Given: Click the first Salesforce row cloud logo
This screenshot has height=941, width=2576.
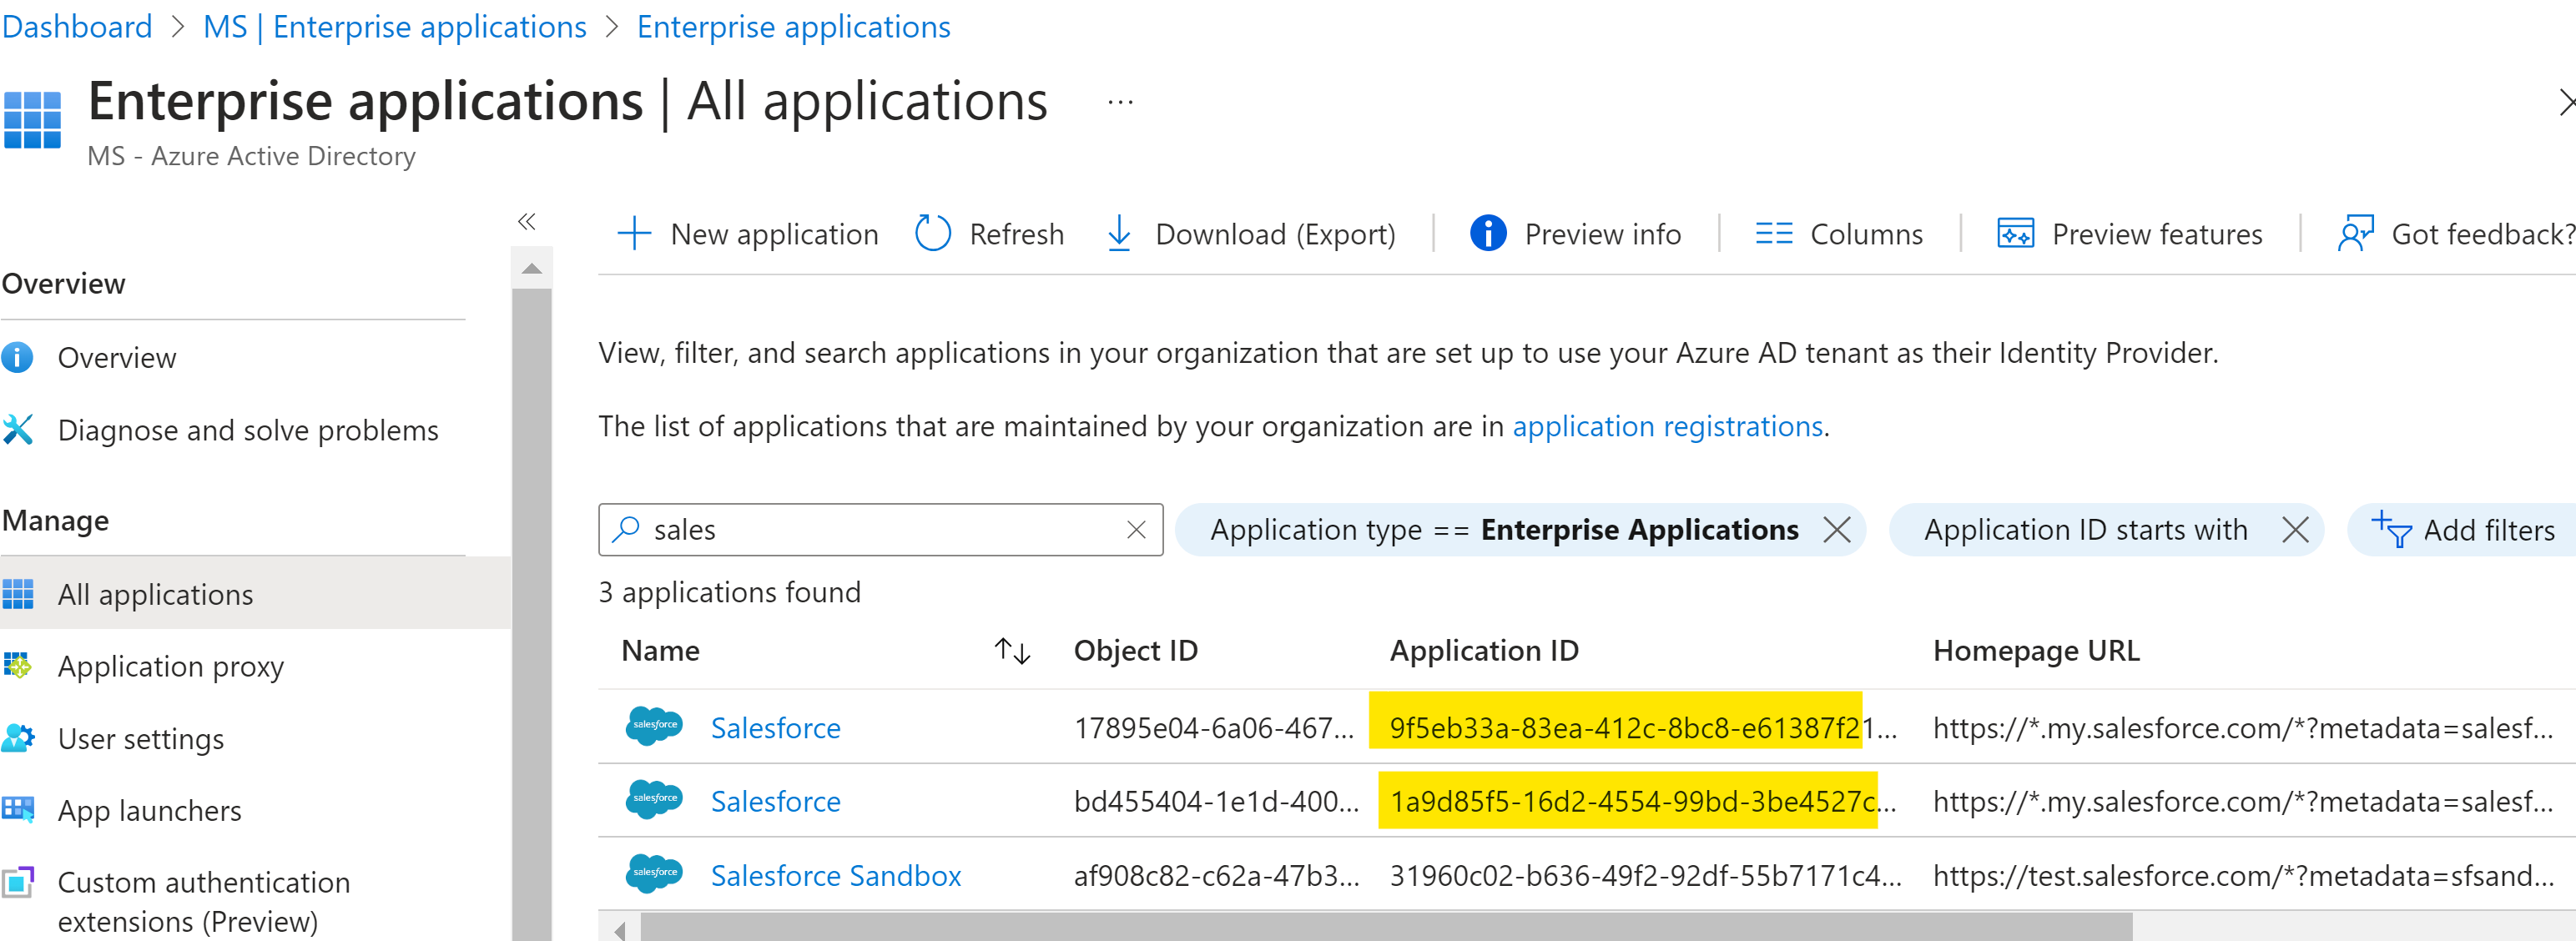Looking at the screenshot, I should 654,726.
